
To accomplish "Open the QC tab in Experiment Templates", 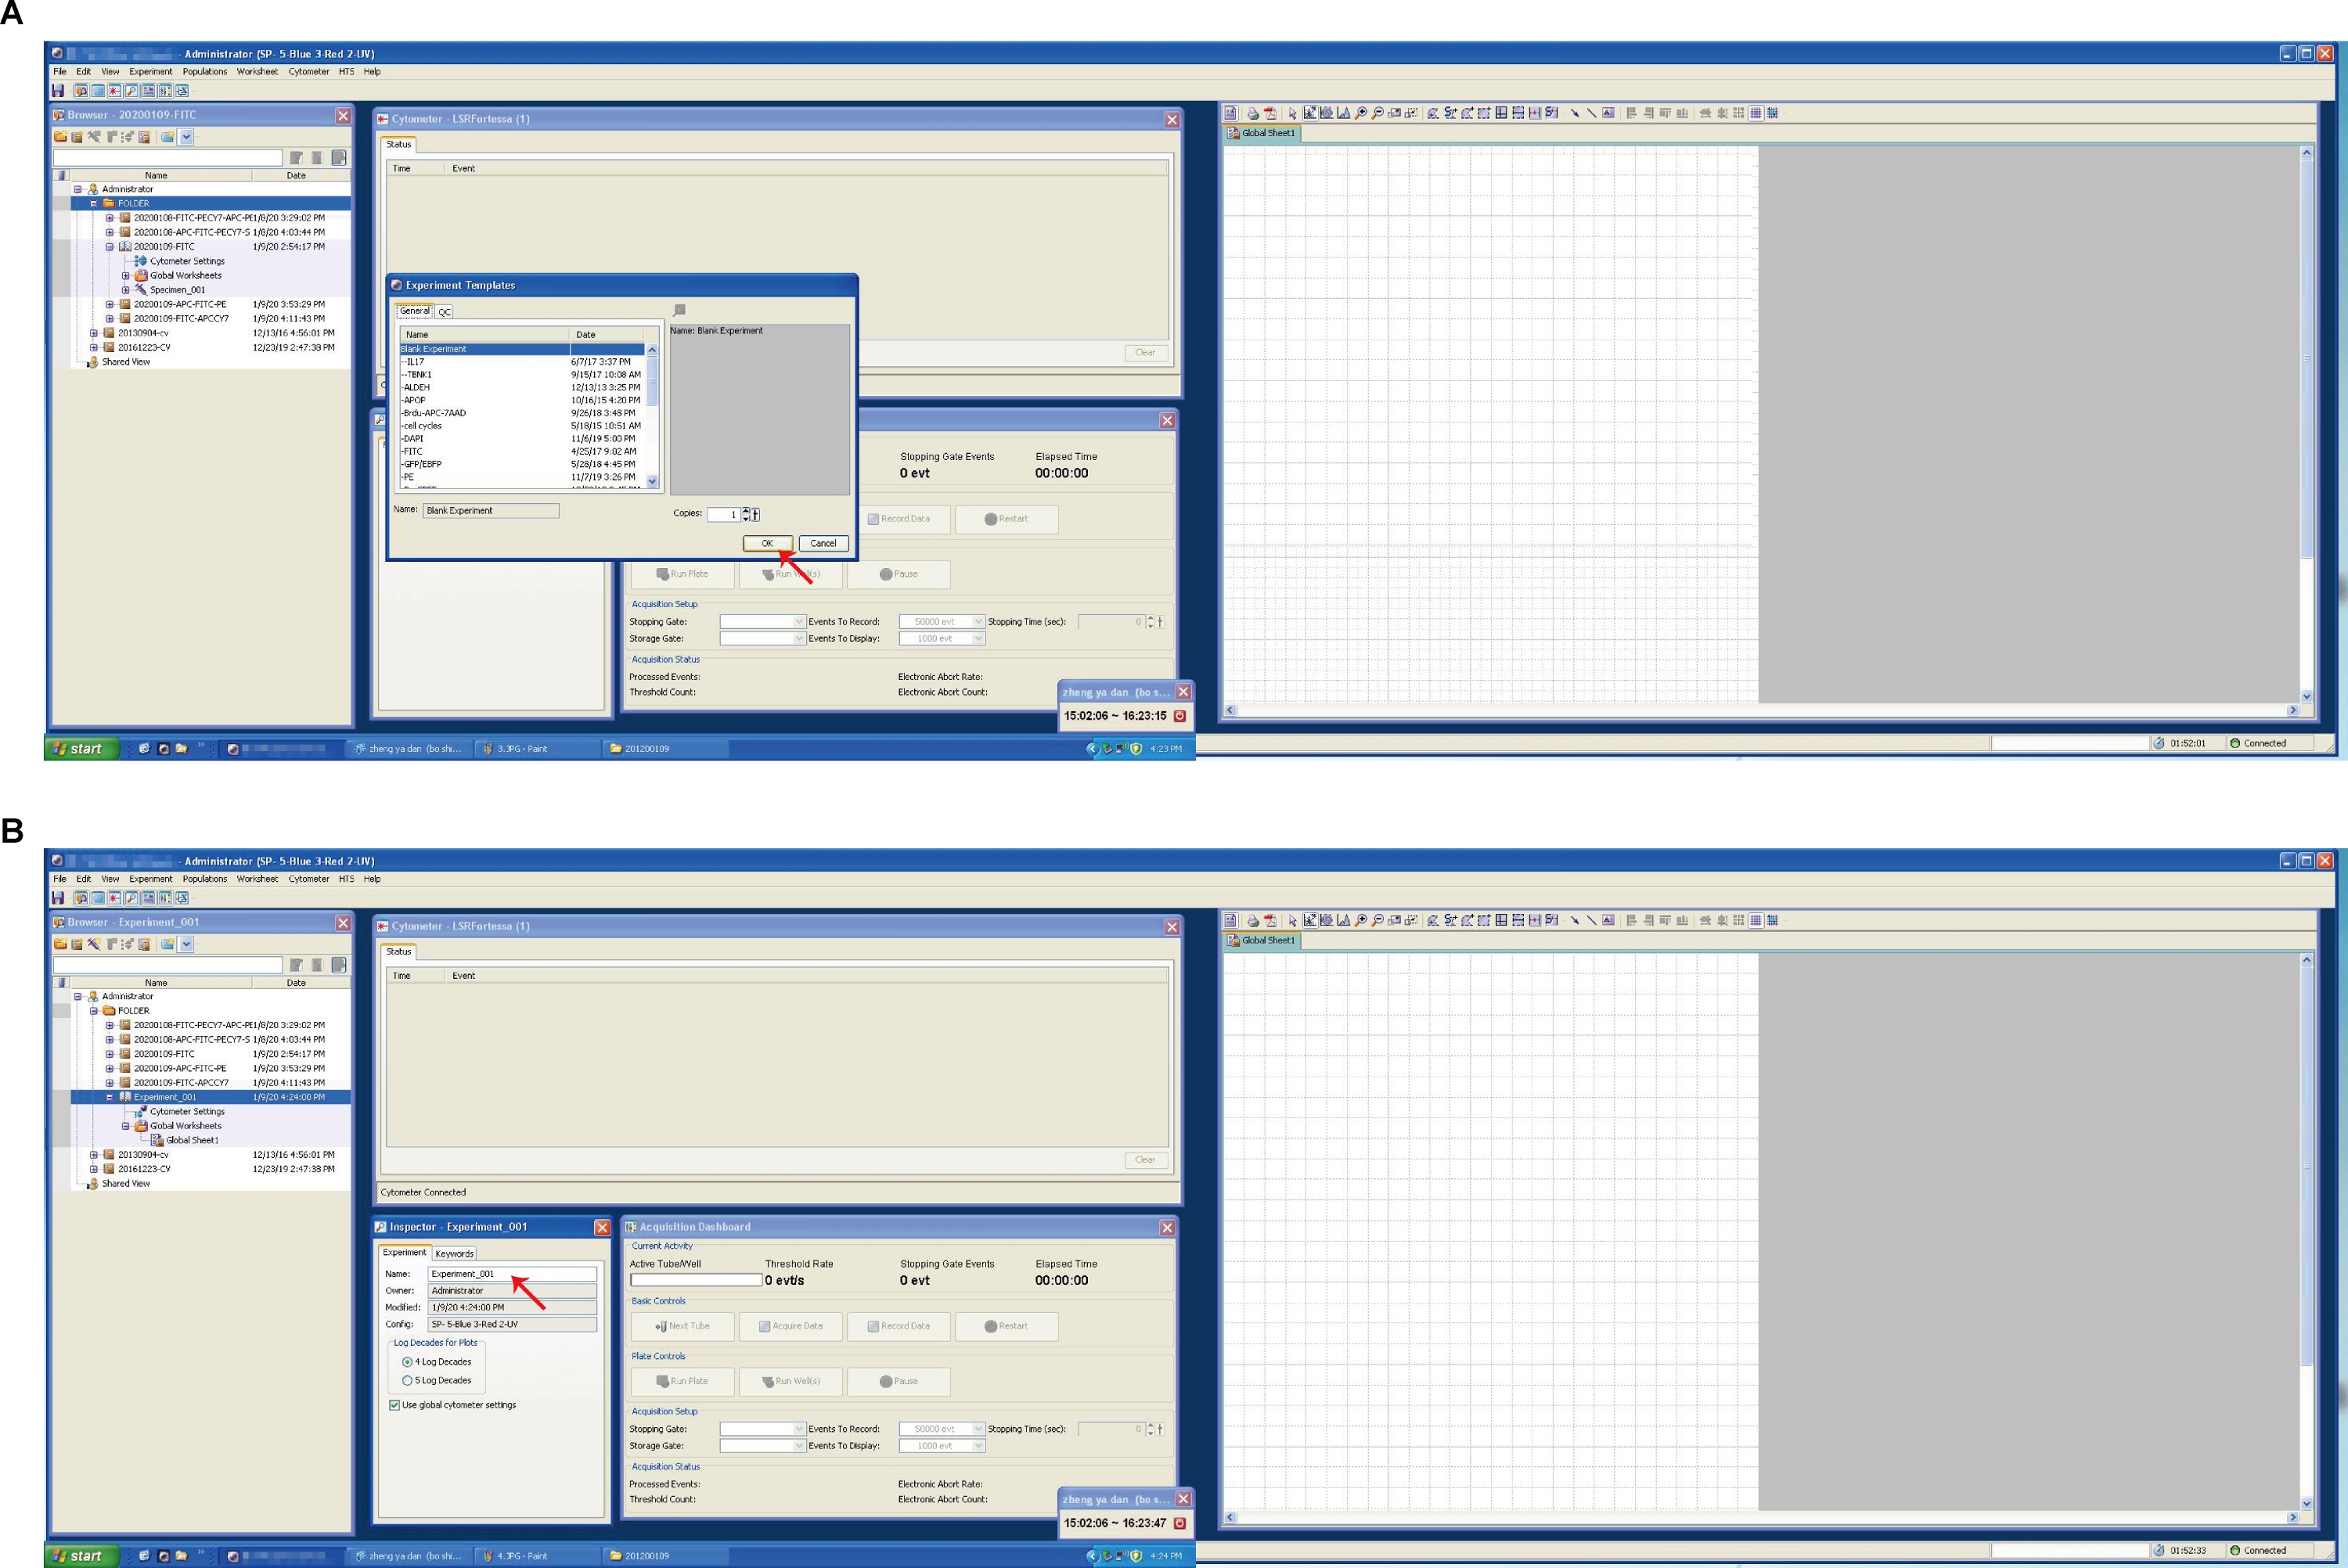I will [x=445, y=312].
